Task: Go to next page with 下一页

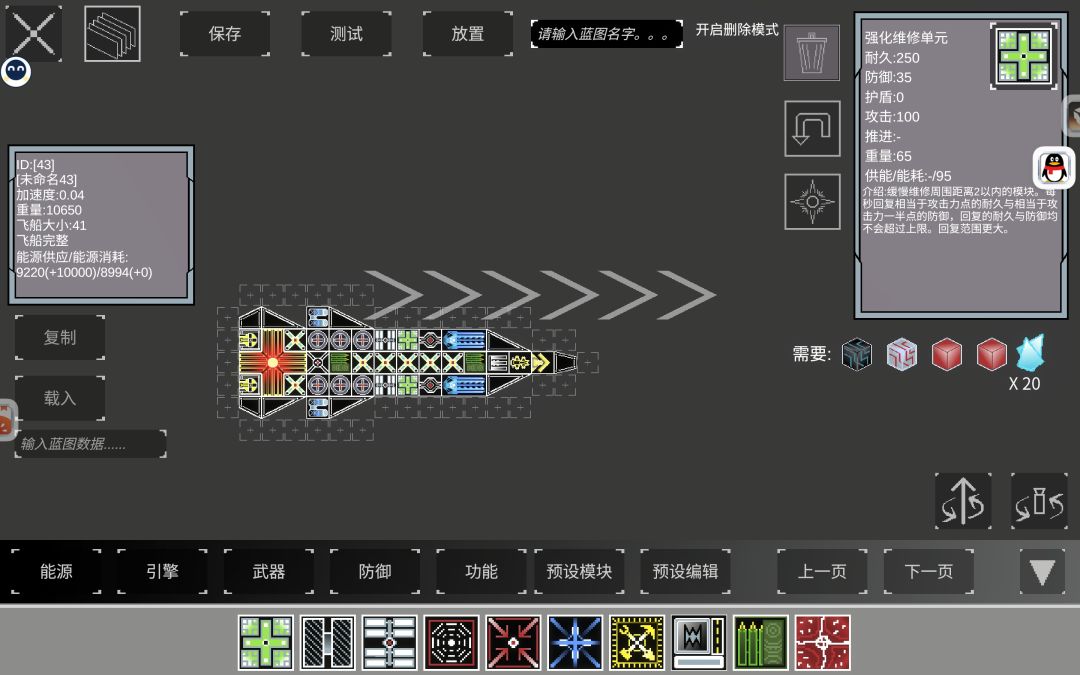Action: [x=928, y=571]
